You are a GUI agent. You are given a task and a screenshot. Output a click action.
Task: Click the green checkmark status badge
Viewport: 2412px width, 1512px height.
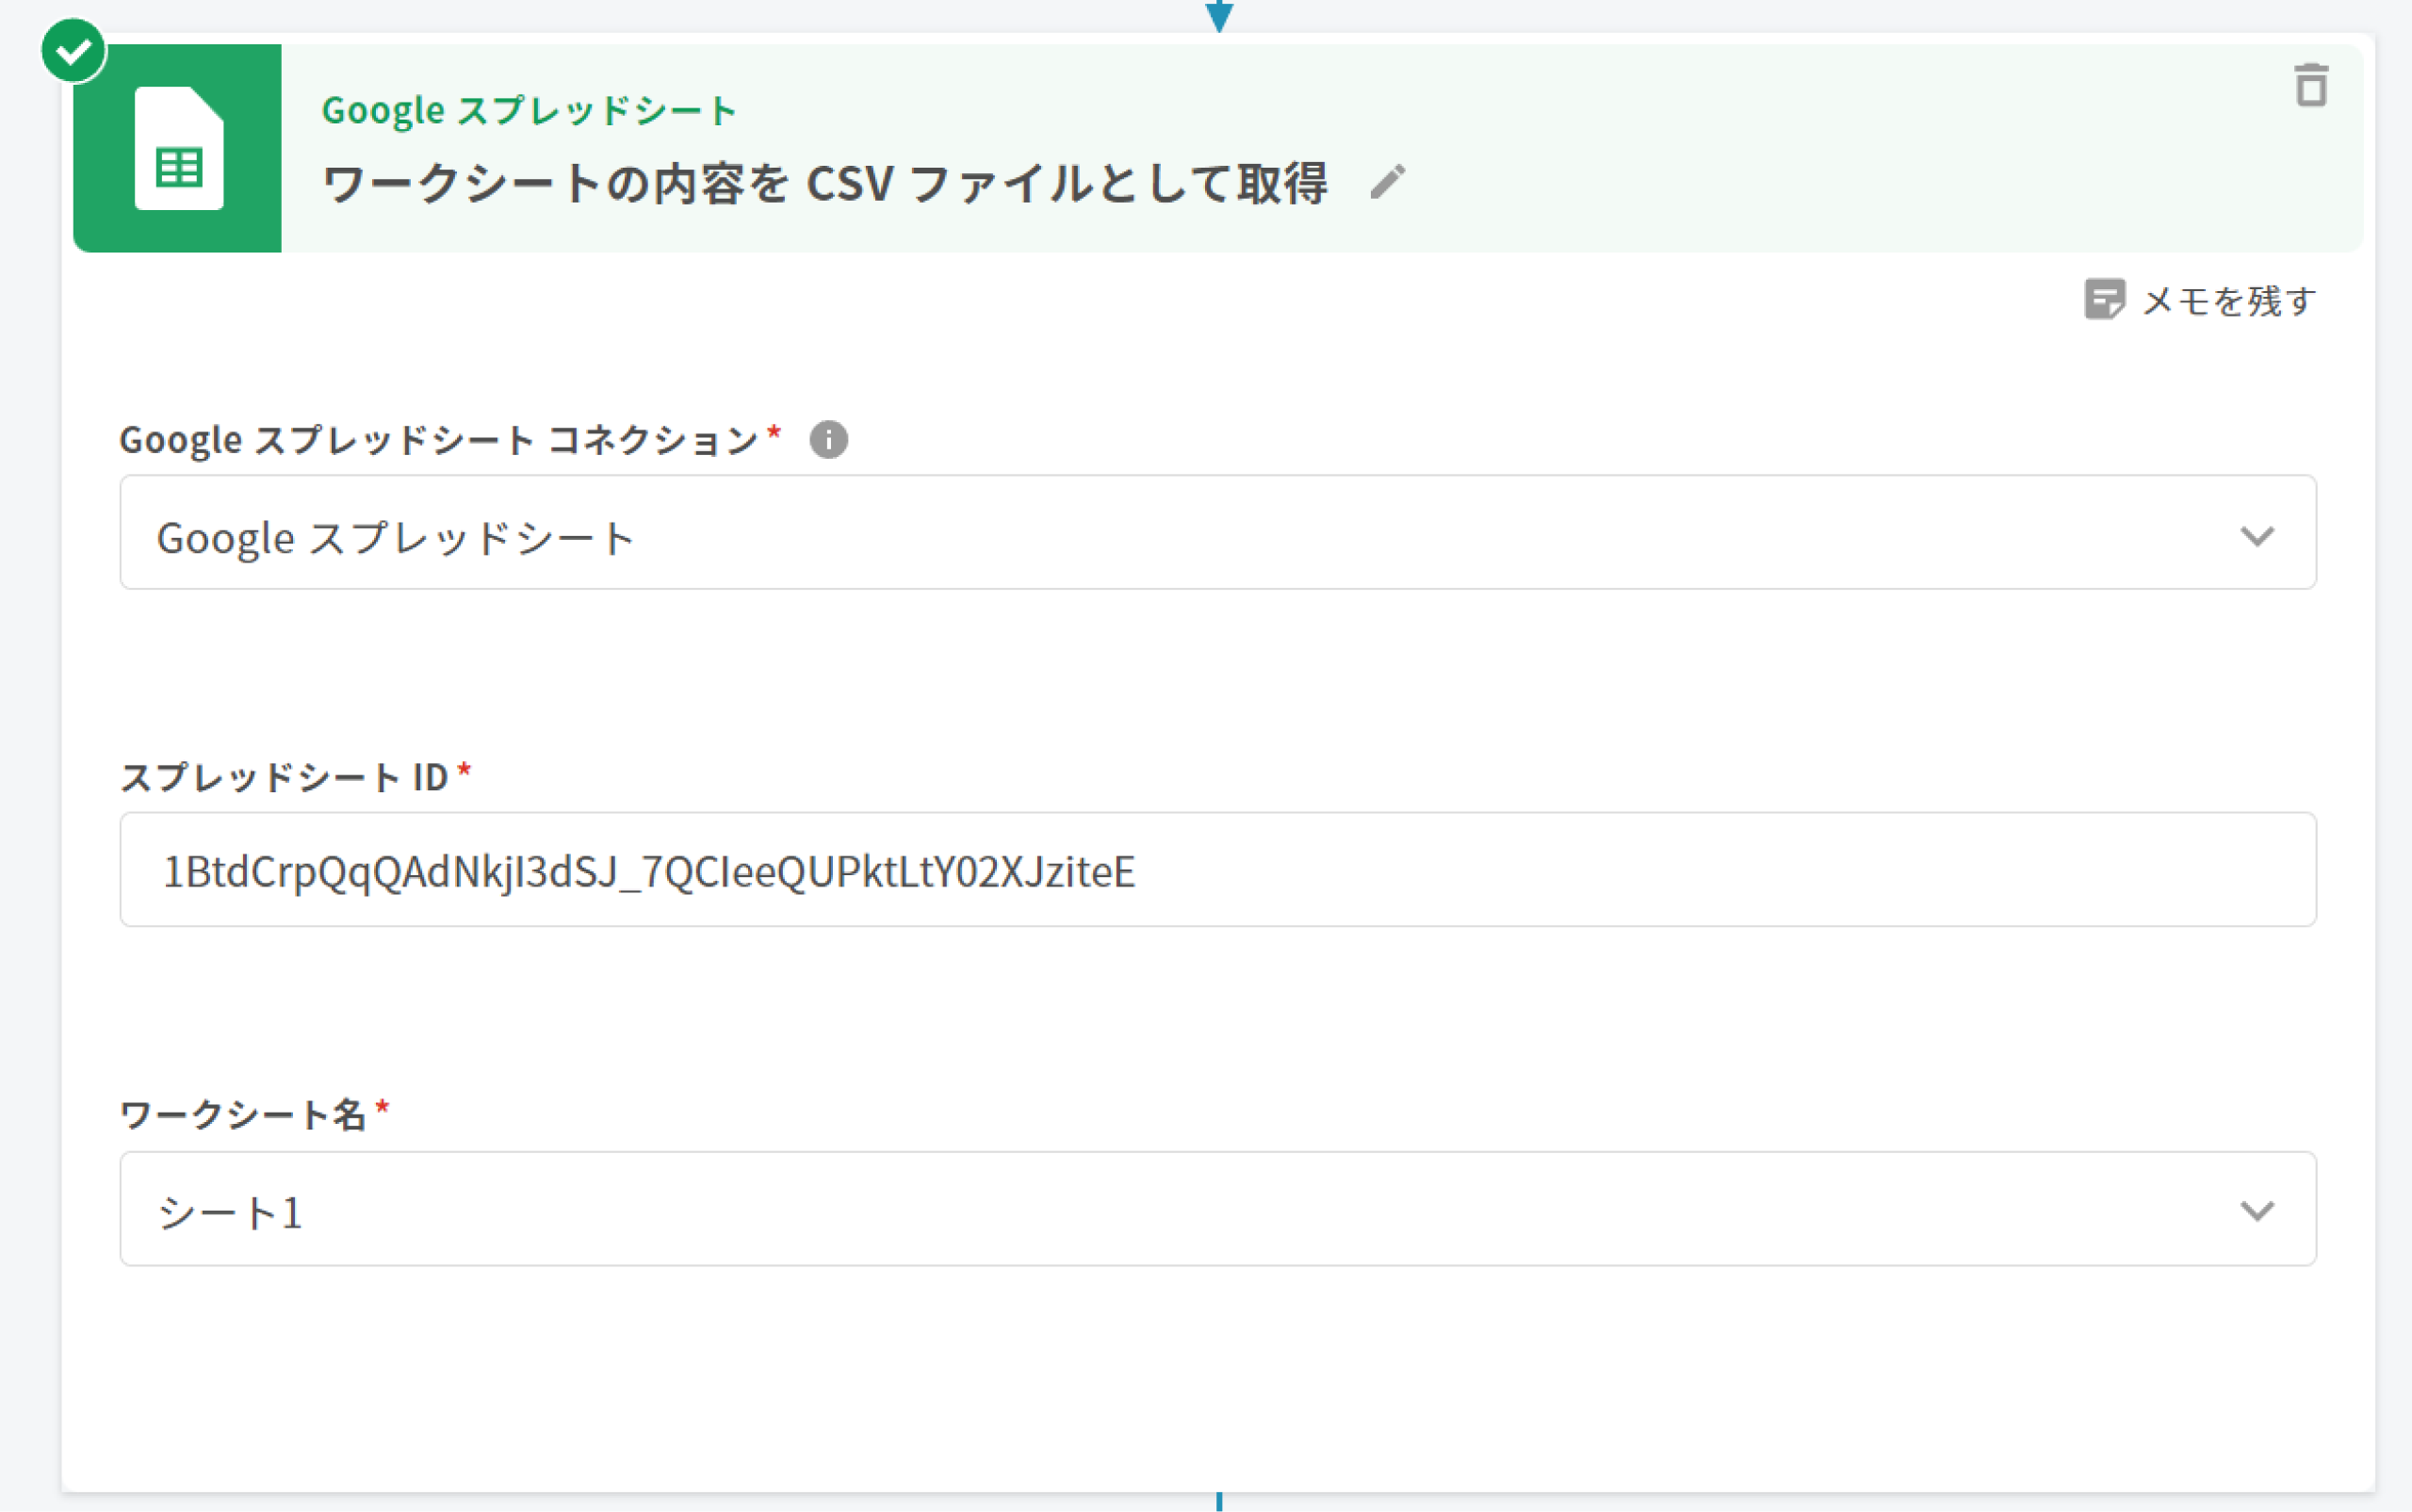pos(73,51)
